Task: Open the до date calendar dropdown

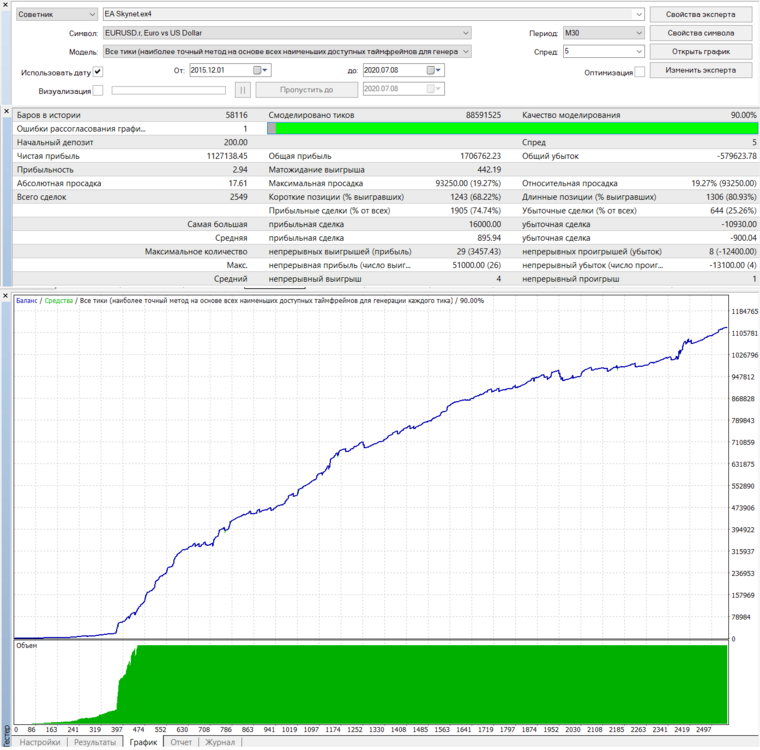Action: coord(434,70)
